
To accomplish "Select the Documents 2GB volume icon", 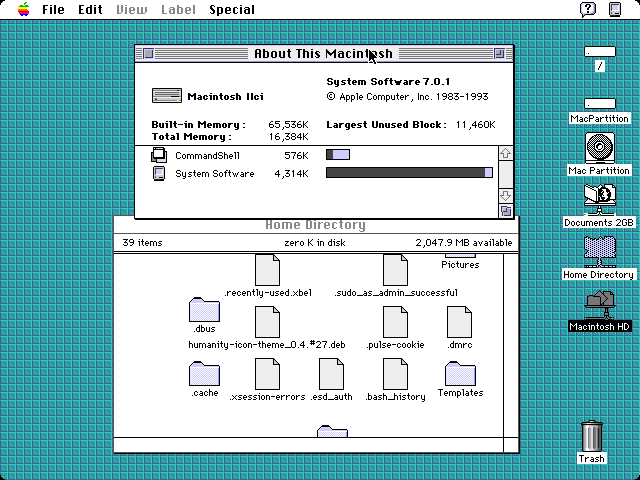I will (x=600, y=200).
